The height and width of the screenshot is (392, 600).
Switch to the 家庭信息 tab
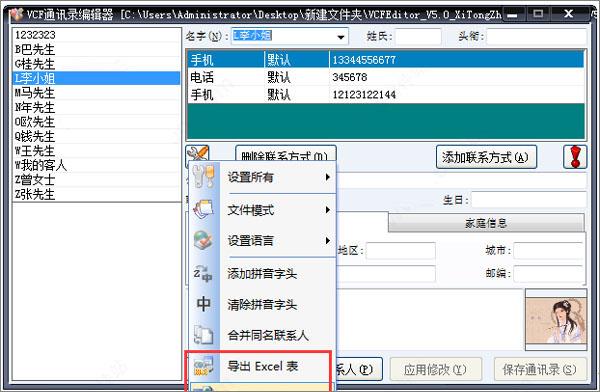[x=486, y=223]
